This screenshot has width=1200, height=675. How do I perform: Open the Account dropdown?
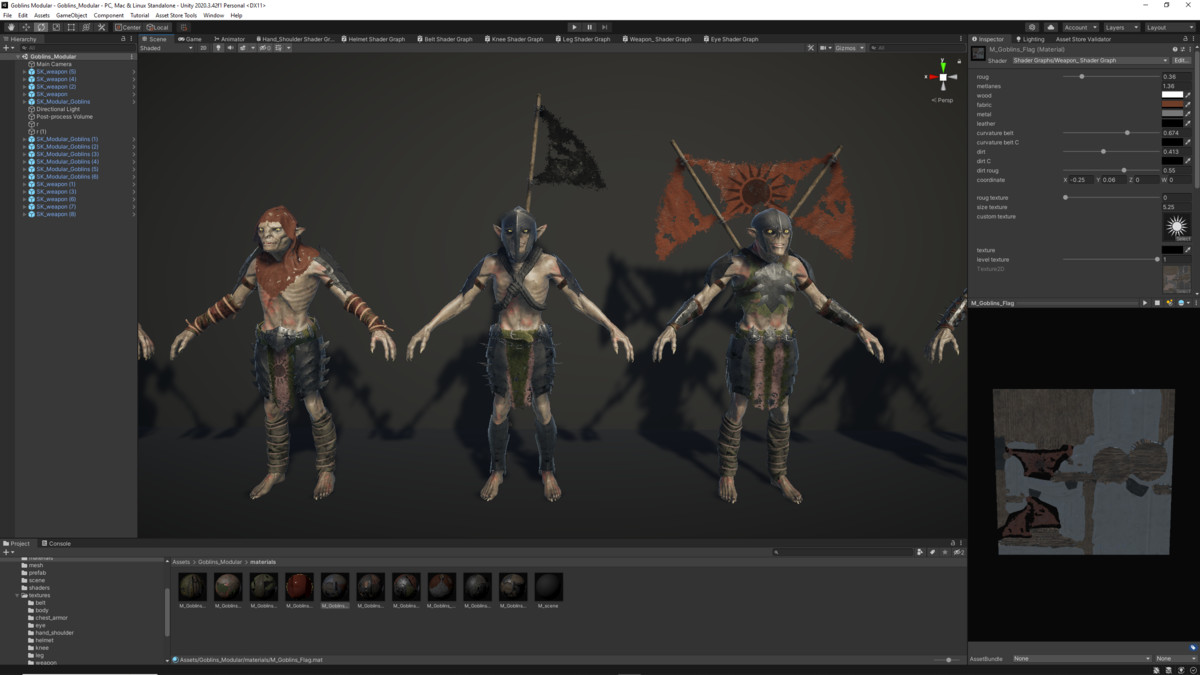pyautogui.click(x=1080, y=27)
